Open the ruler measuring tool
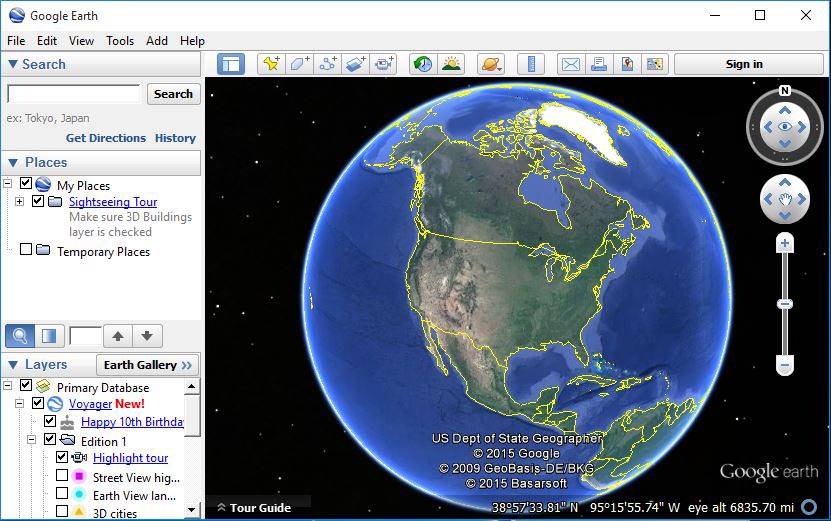 pyautogui.click(x=531, y=64)
